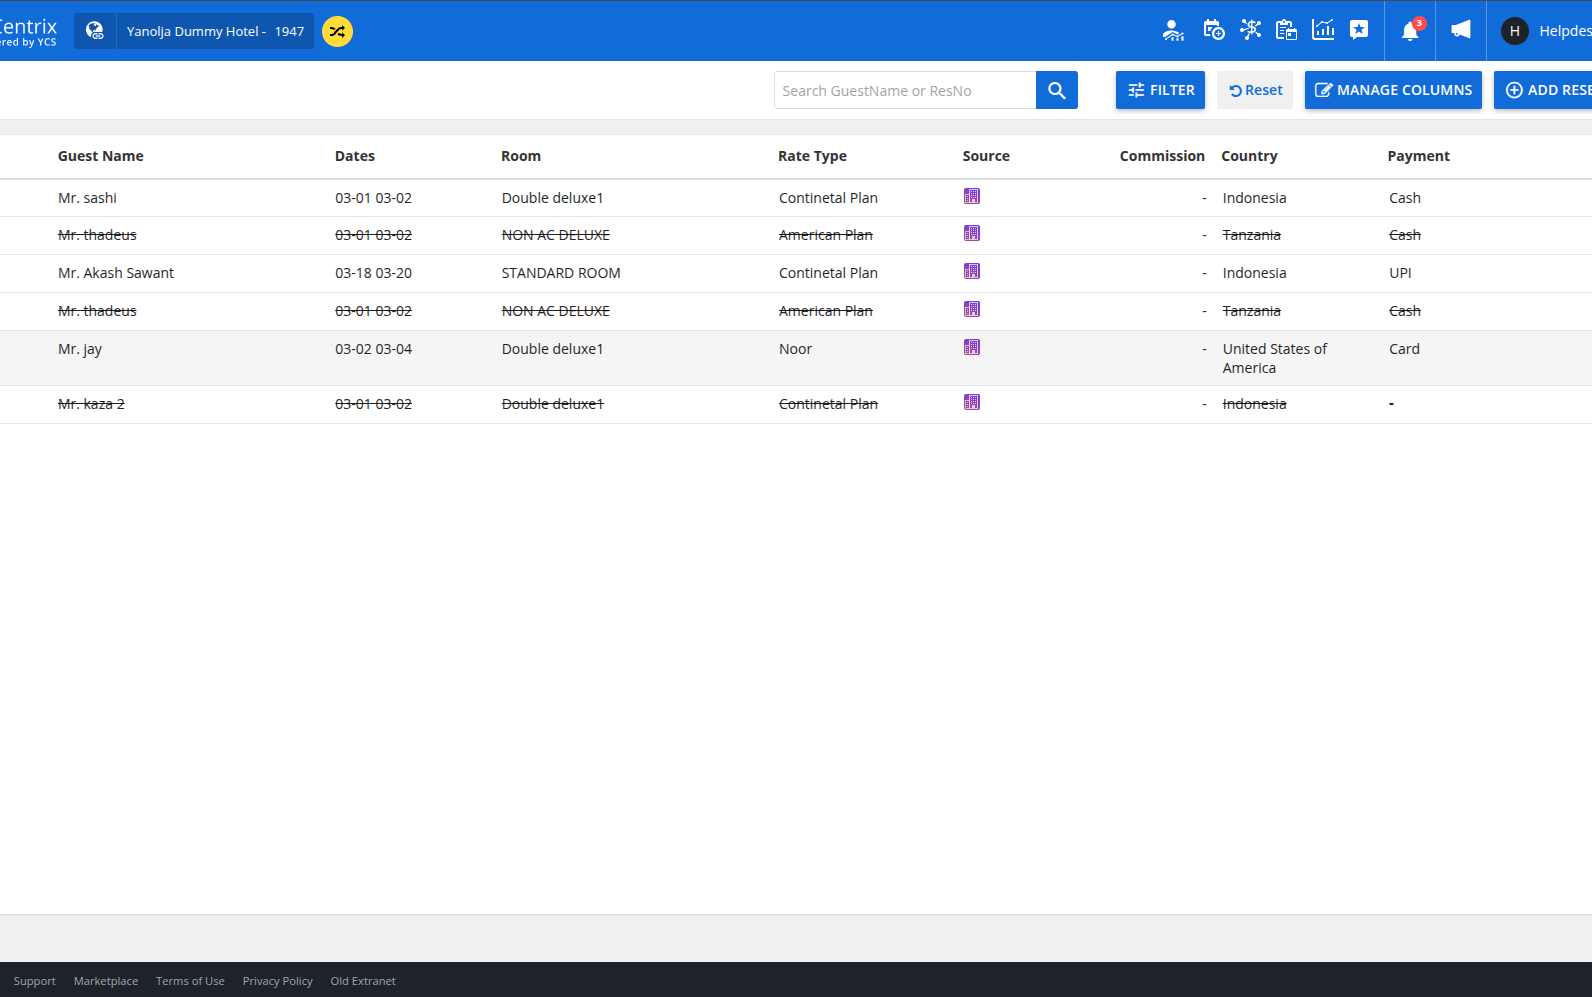
Task: Click the clipboard calendar icon
Action: point(1286,31)
